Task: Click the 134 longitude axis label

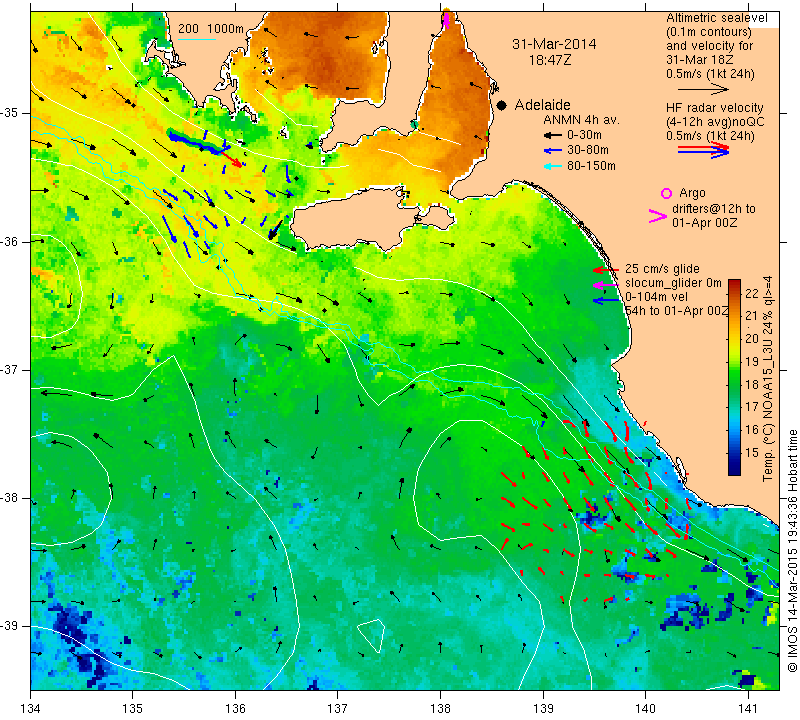Action: [31, 709]
